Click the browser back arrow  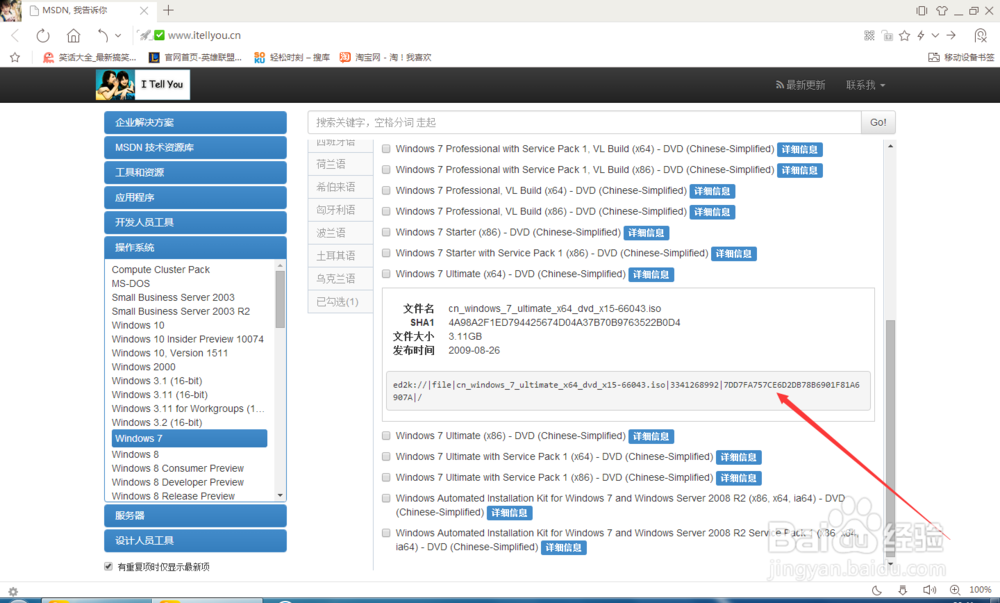(x=15, y=36)
